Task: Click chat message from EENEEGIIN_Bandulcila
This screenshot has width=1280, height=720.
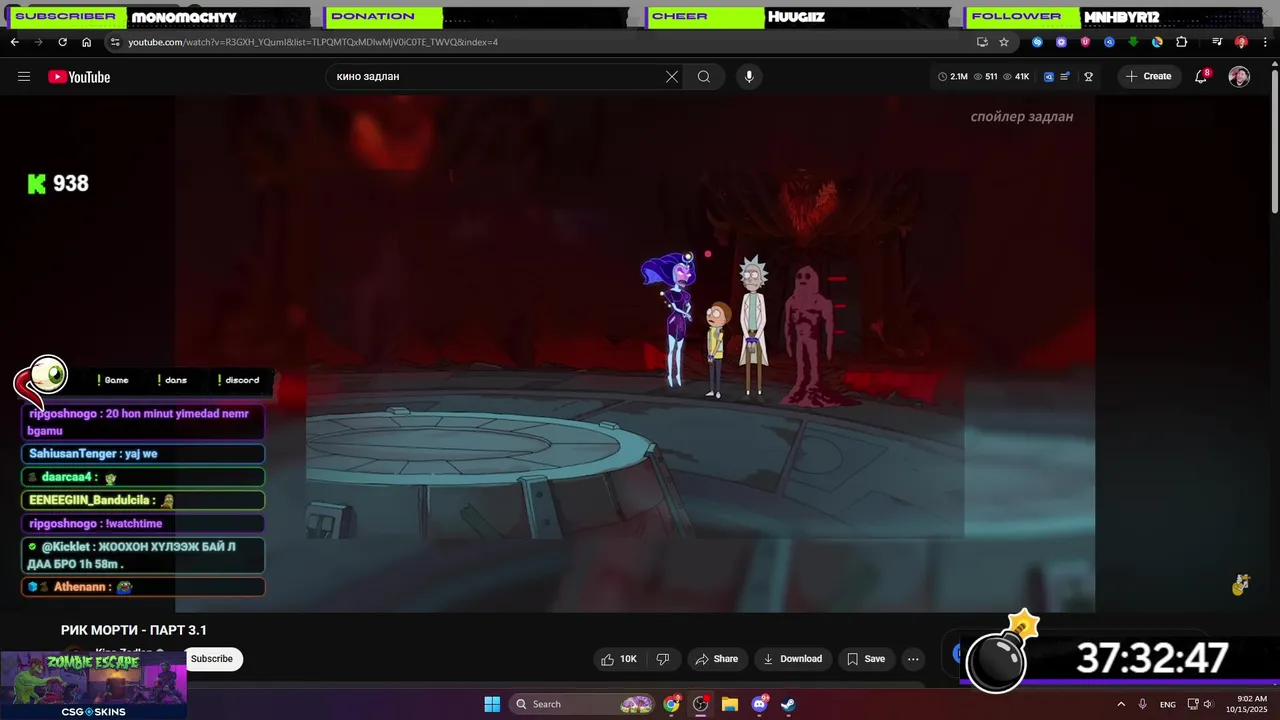Action: (143, 501)
